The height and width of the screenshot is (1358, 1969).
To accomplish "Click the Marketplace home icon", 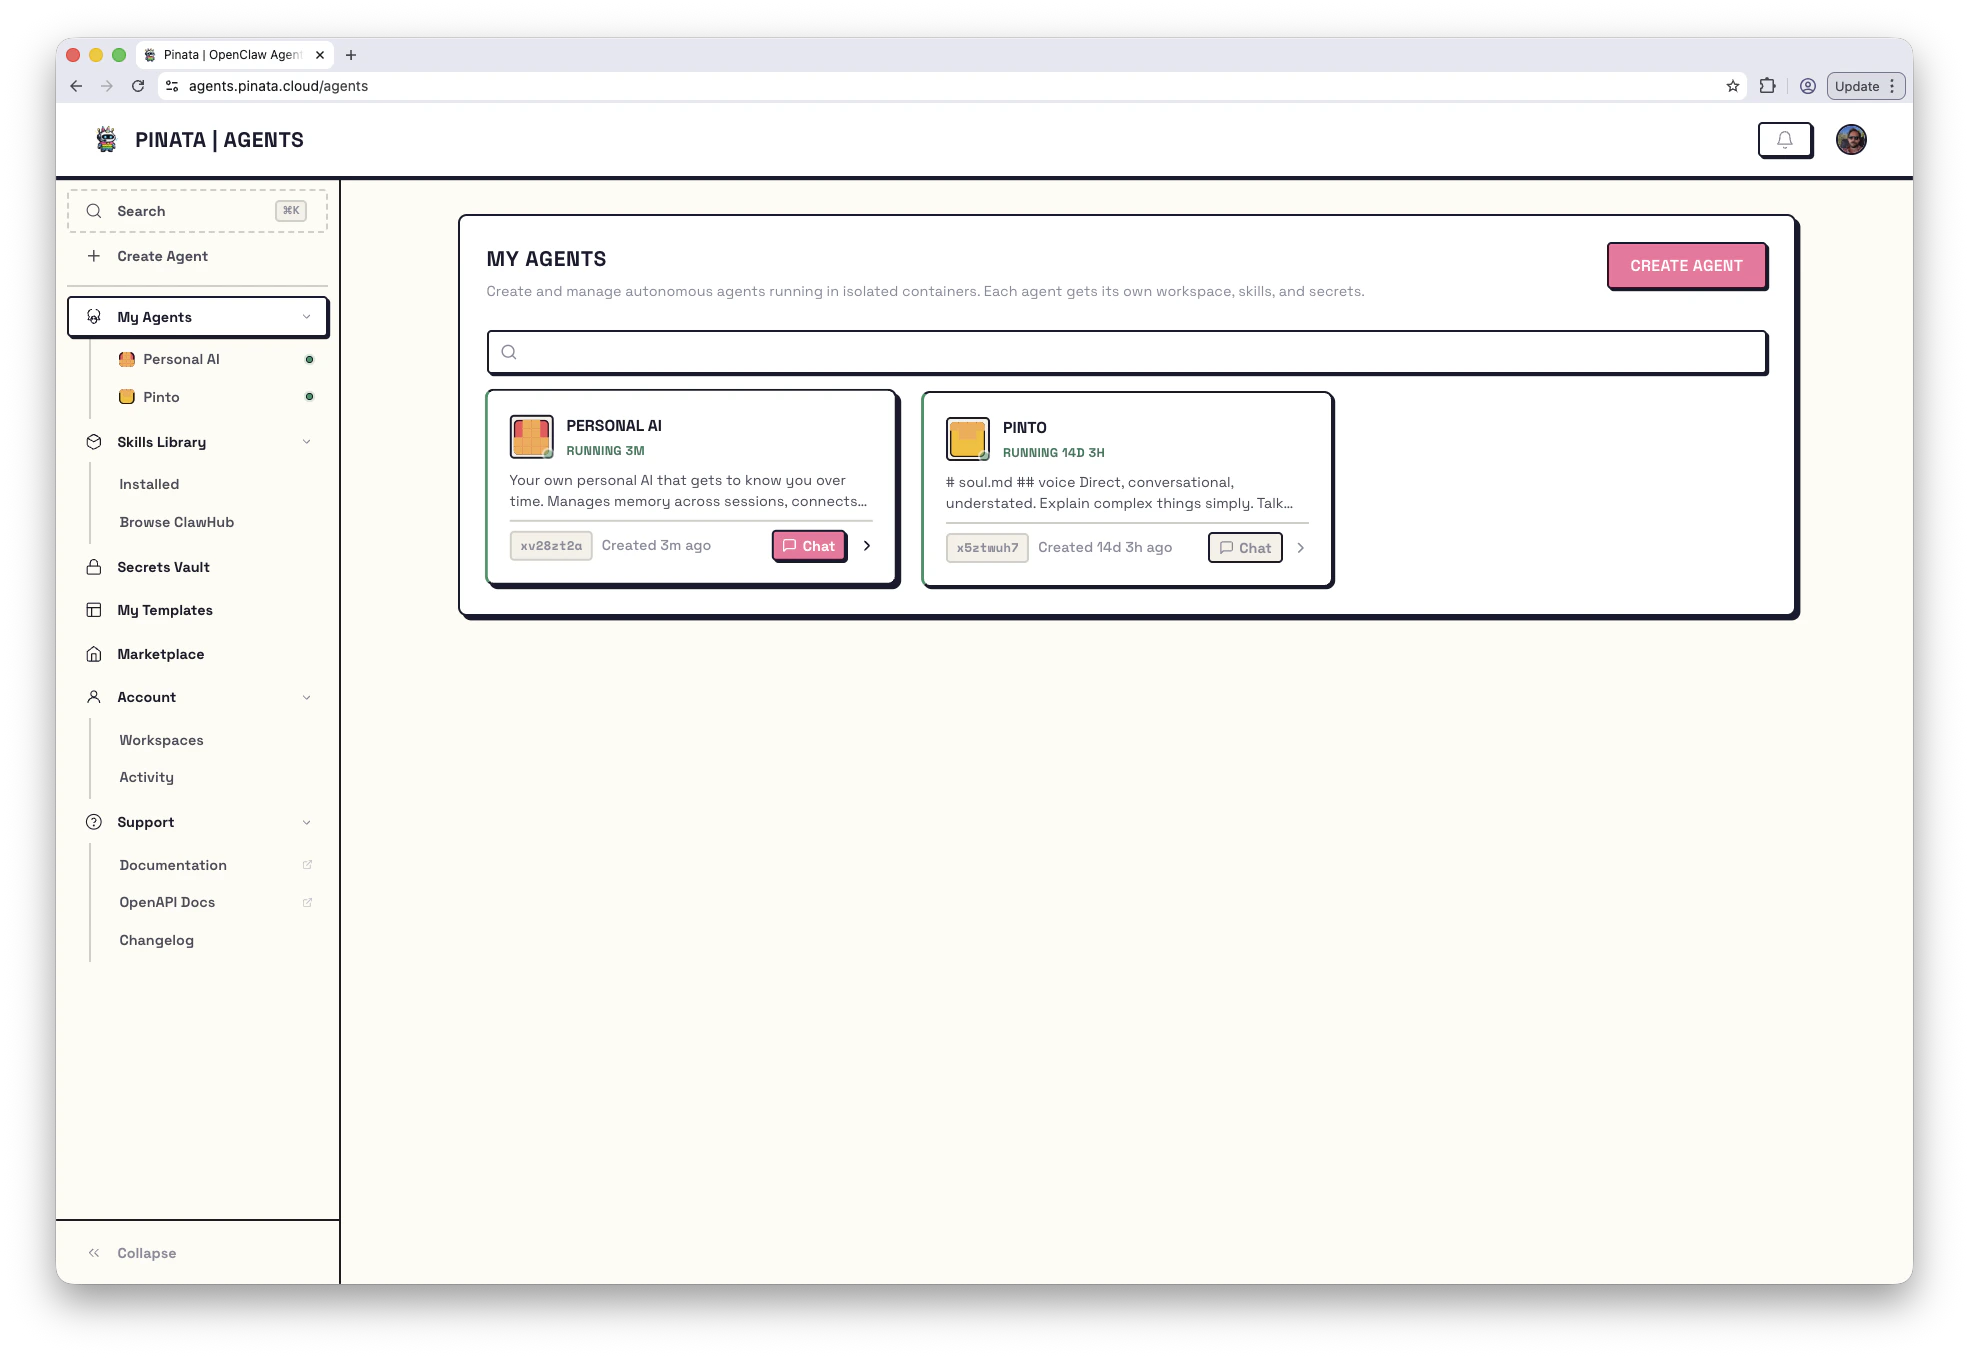I will [94, 654].
